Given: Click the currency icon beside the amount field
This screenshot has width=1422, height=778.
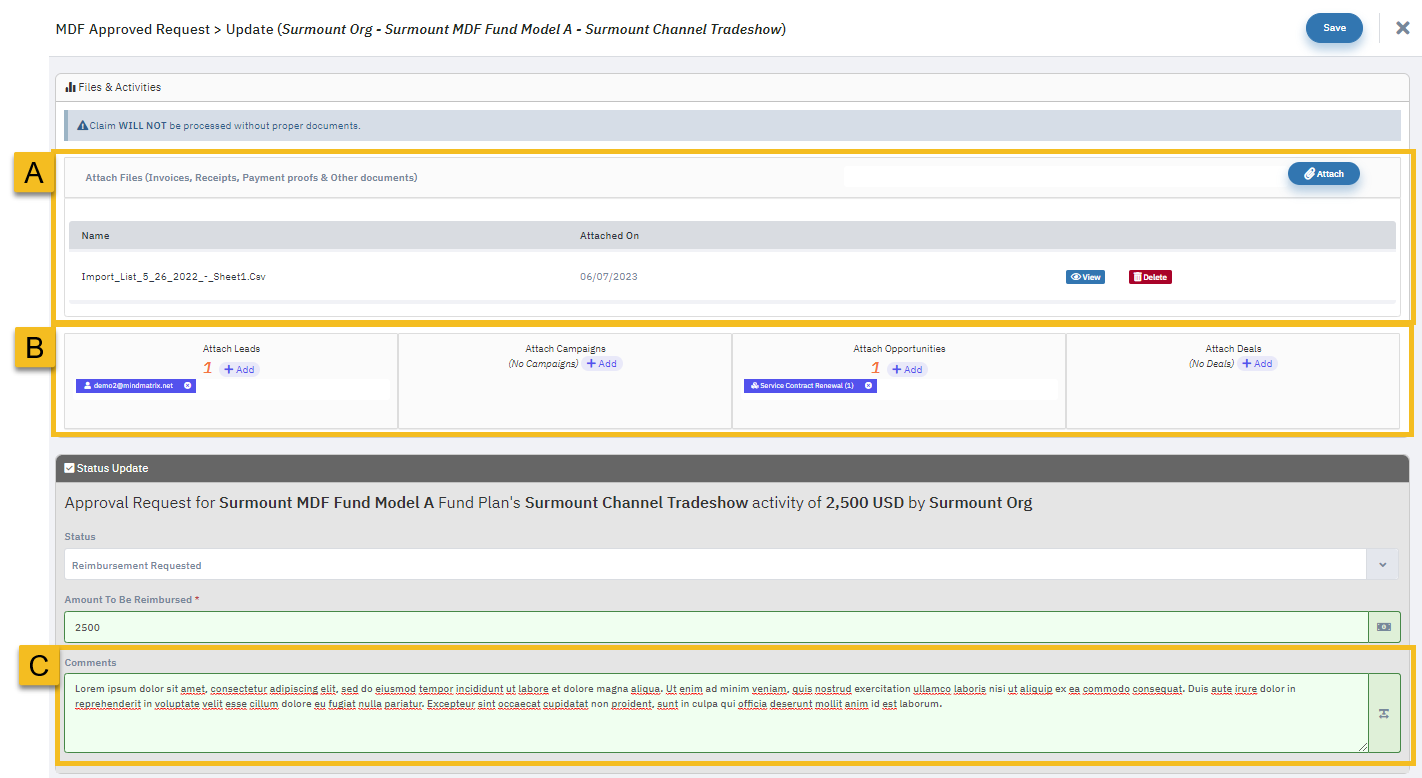Looking at the screenshot, I should coord(1384,627).
